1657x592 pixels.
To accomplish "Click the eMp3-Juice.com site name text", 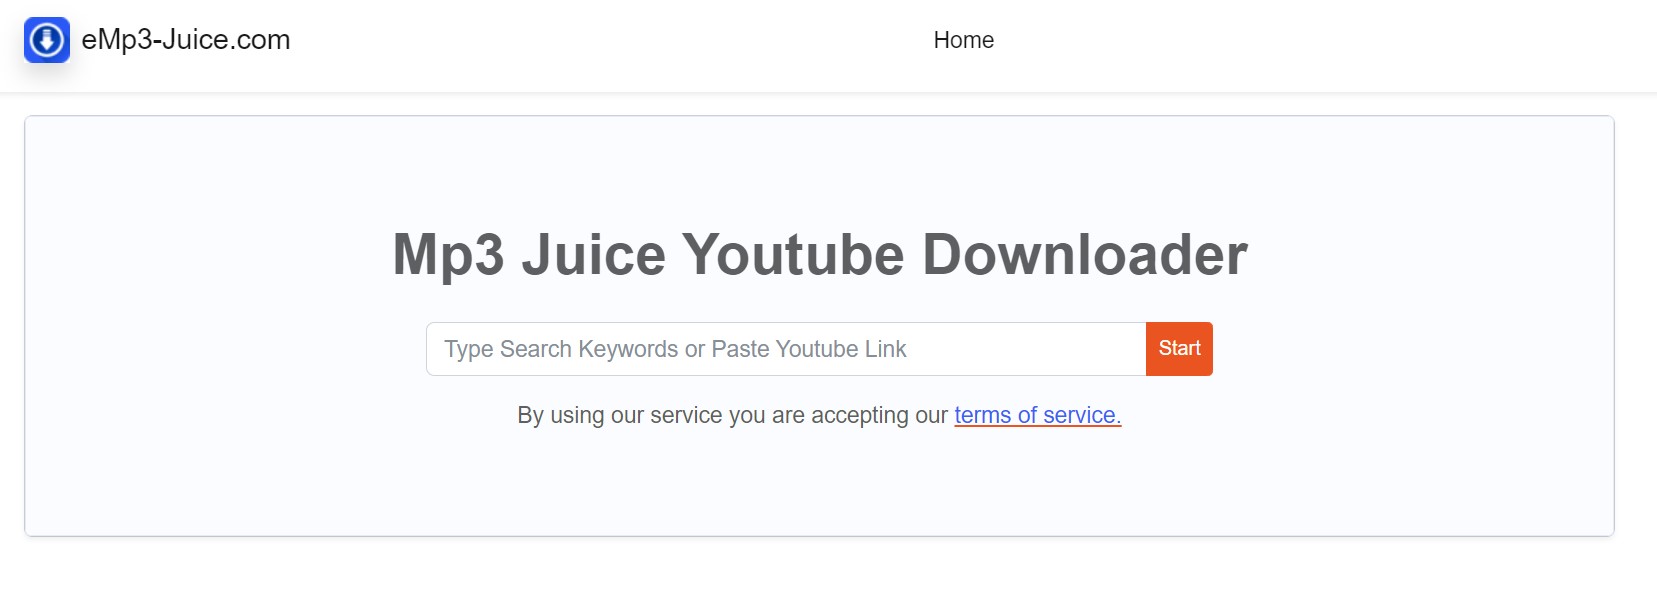I will 186,40.
